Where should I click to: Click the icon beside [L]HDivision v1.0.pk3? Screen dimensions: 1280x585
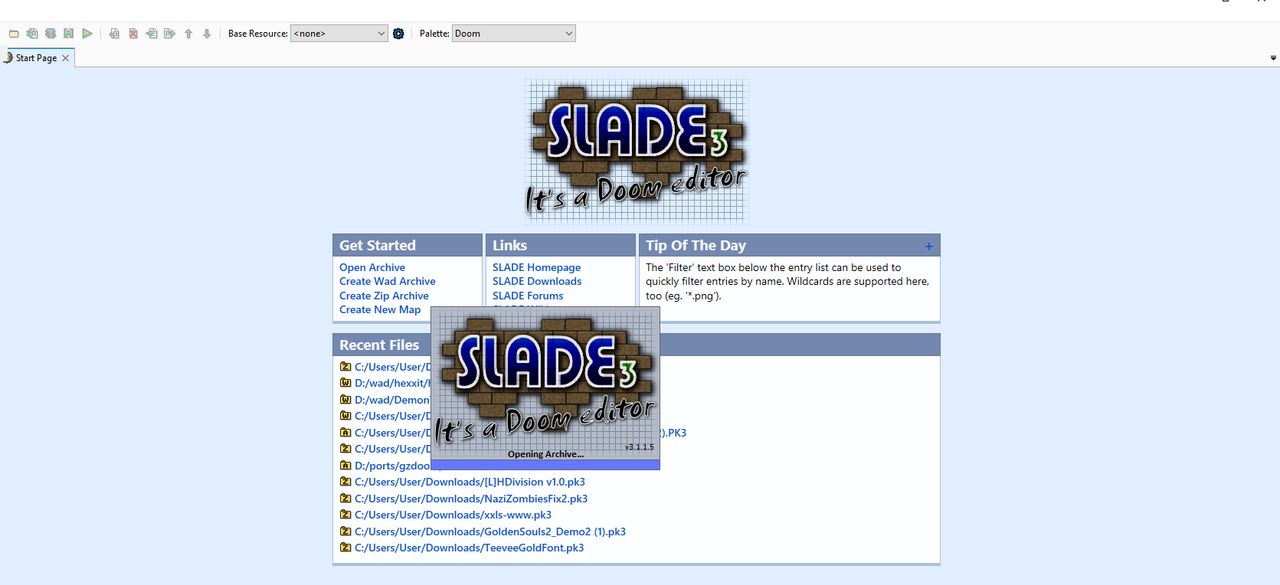(x=345, y=482)
